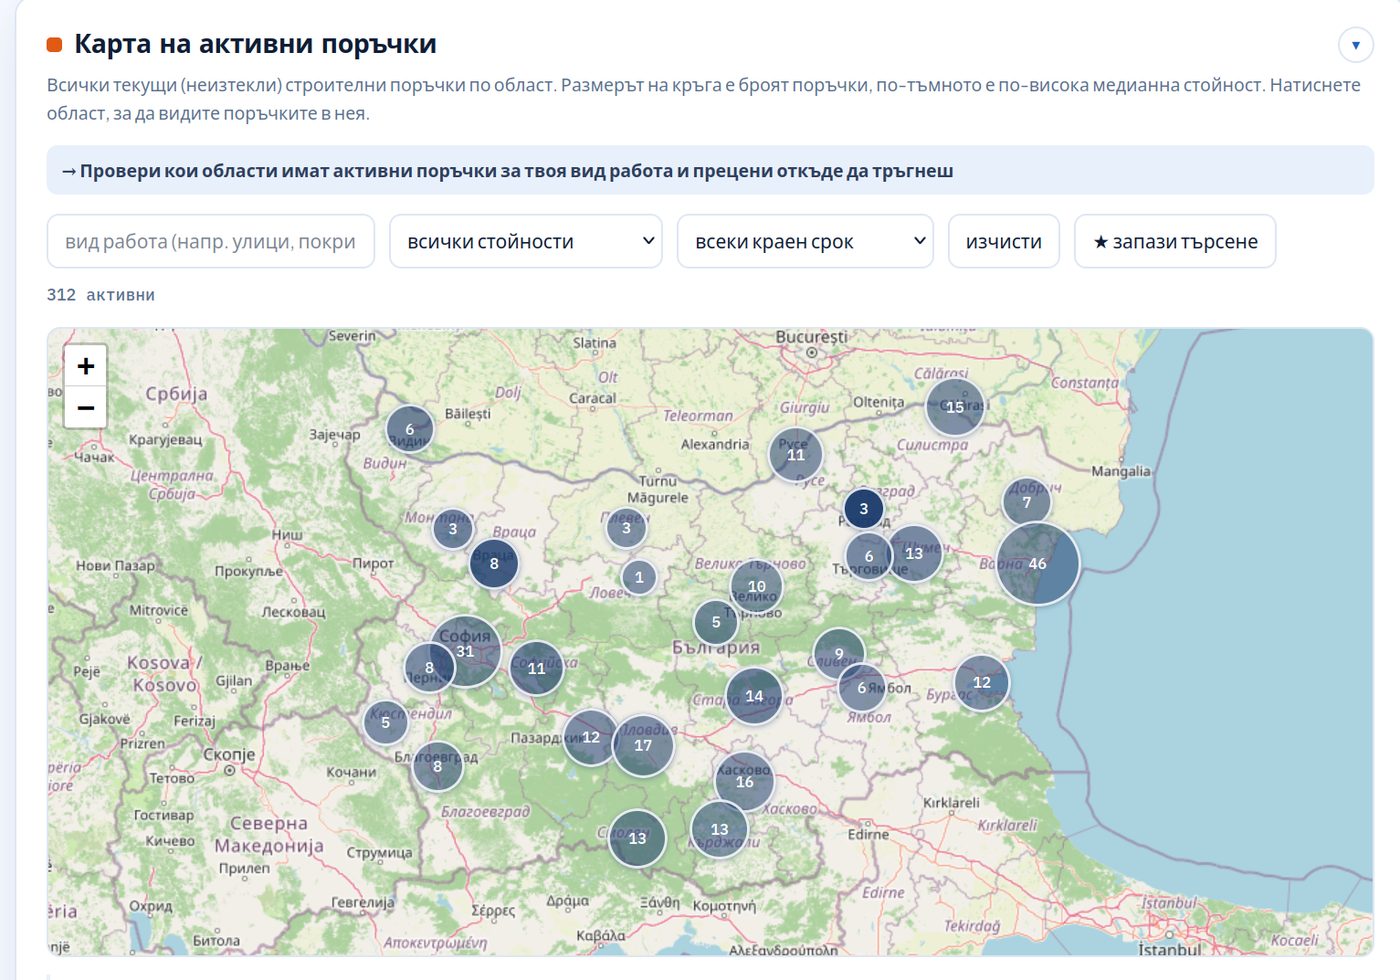Select the Ruse cluster showing 11
The width and height of the screenshot is (1400, 980).
(796, 454)
